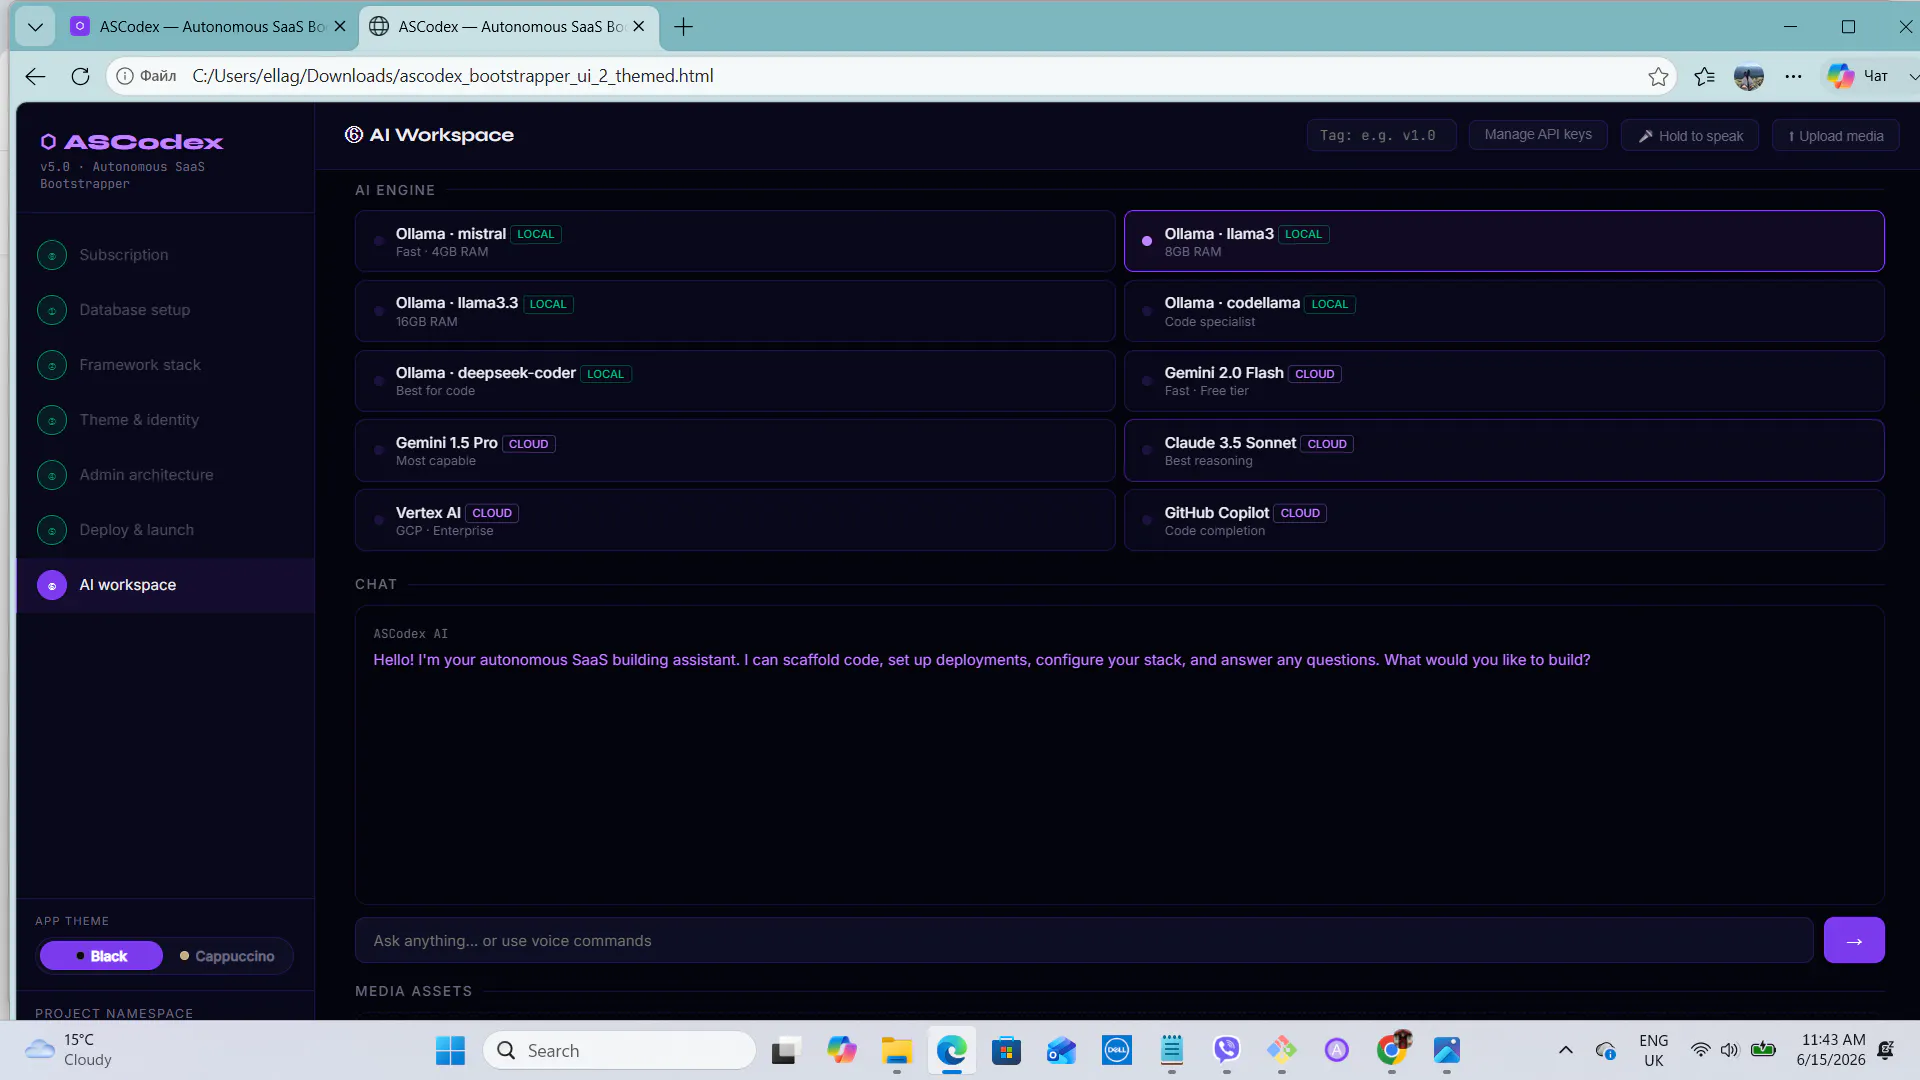Open Microsoft Store from the taskbar
The image size is (1920, 1080).
[x=1007, y=1050]
